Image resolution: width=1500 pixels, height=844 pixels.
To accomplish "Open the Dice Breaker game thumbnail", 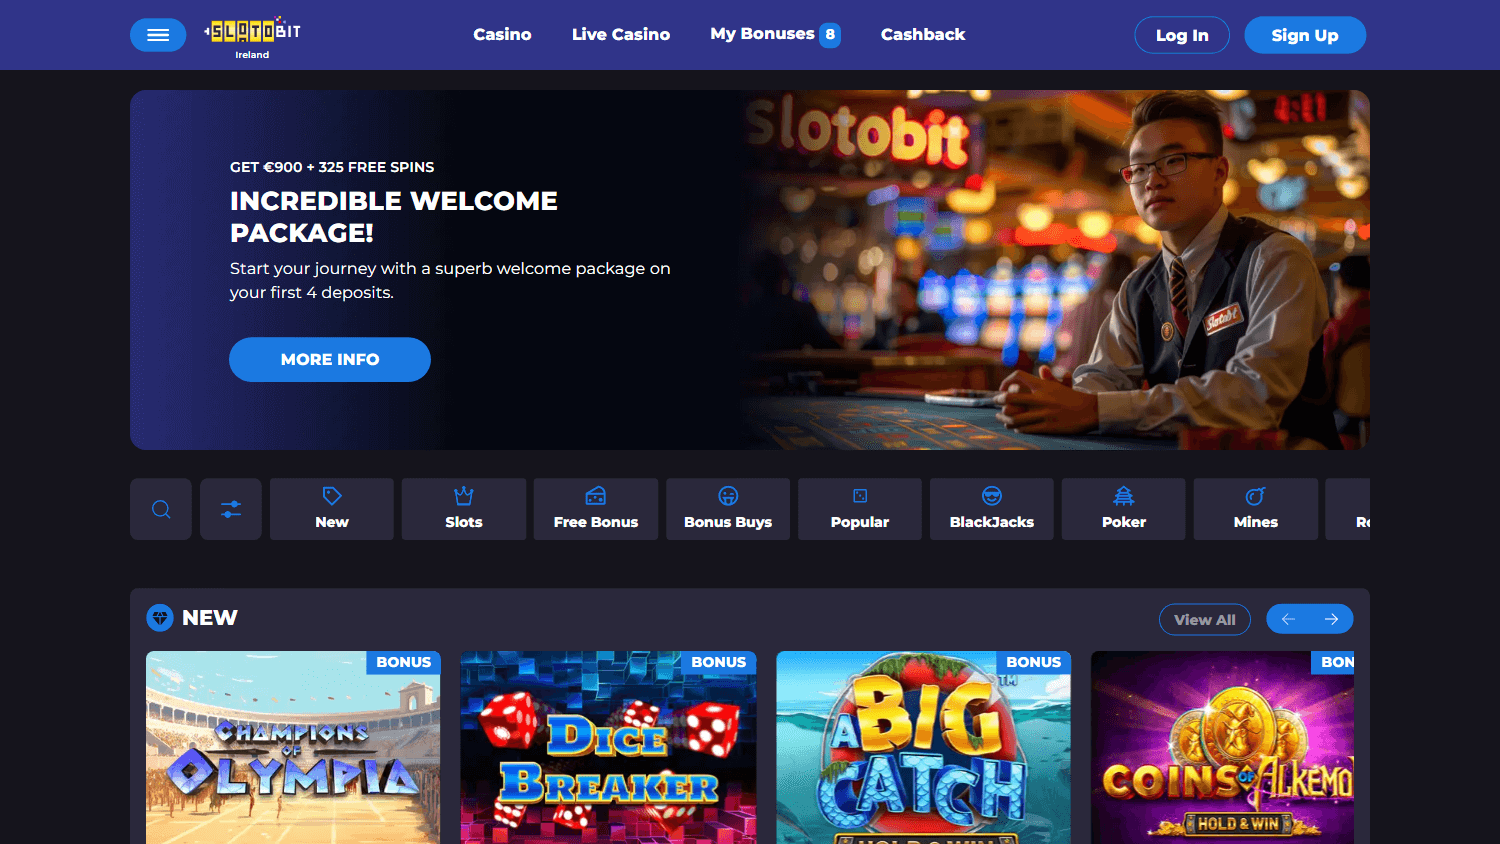I will point(608,747).
